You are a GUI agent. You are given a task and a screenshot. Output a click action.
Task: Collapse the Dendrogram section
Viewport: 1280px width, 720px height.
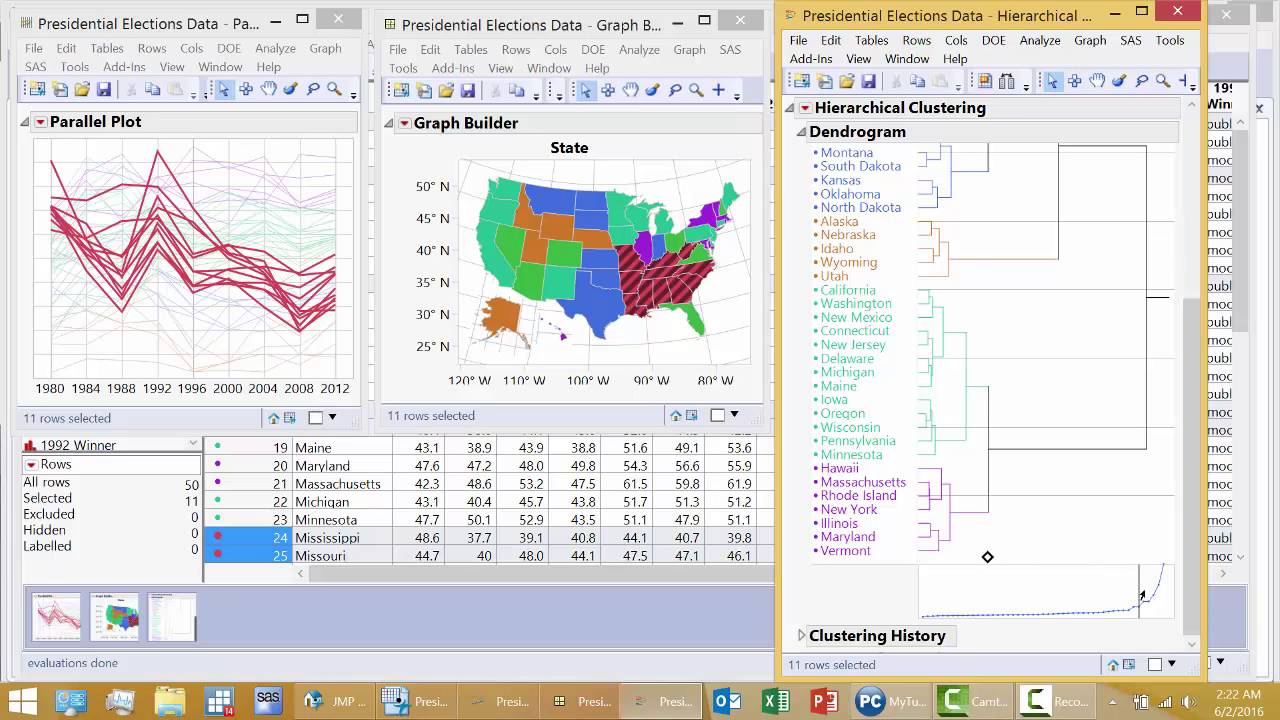click(801, 132)
